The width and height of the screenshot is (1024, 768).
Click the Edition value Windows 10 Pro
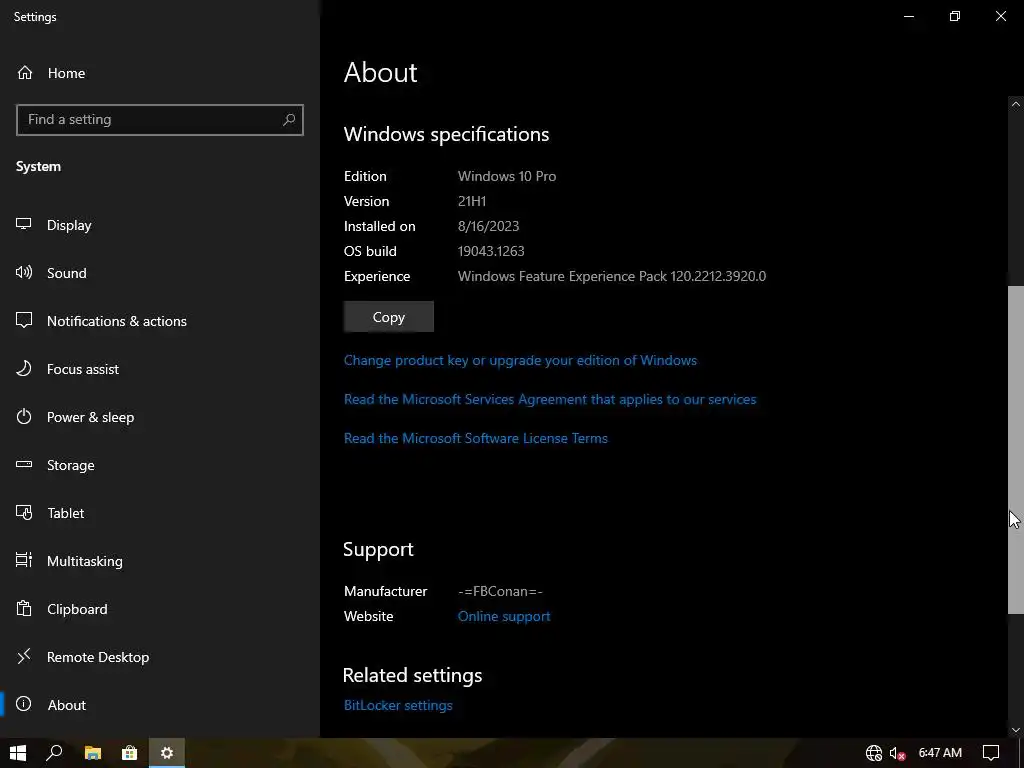pos(507,176)
